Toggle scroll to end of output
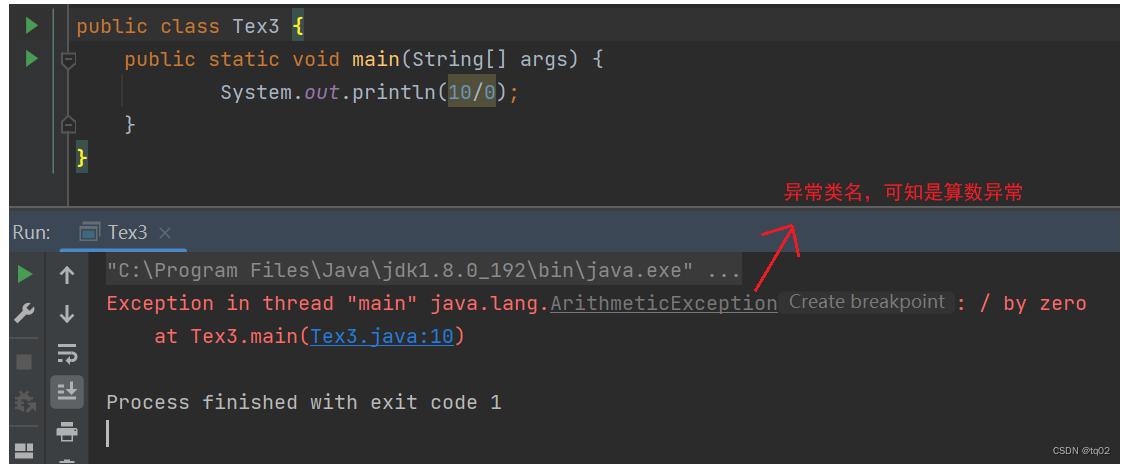Viewport: 1126px width, 466px height. pos(67,391)
